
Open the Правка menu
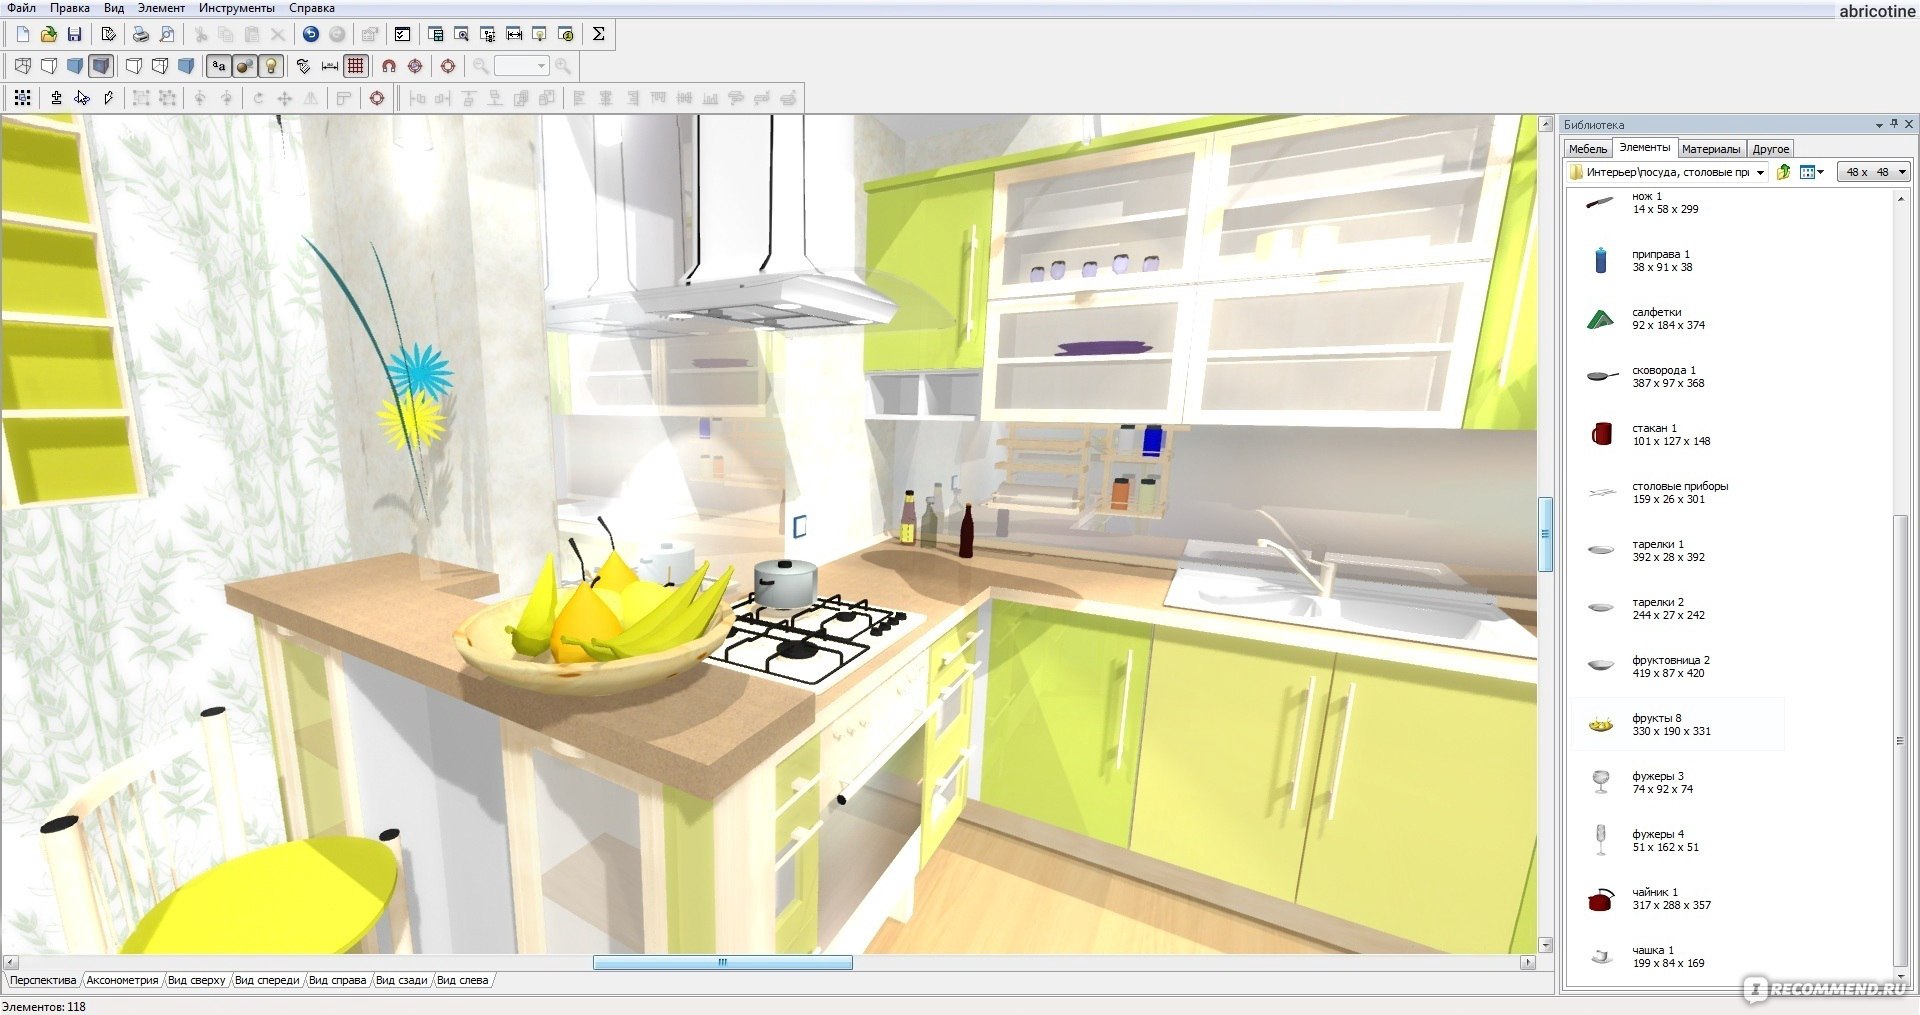[70, 8]
